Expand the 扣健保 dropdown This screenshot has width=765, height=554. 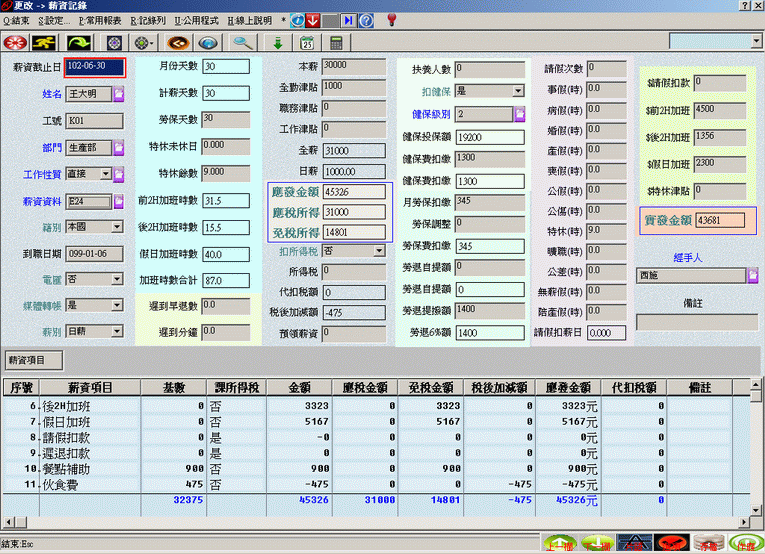tap(518, 91)
